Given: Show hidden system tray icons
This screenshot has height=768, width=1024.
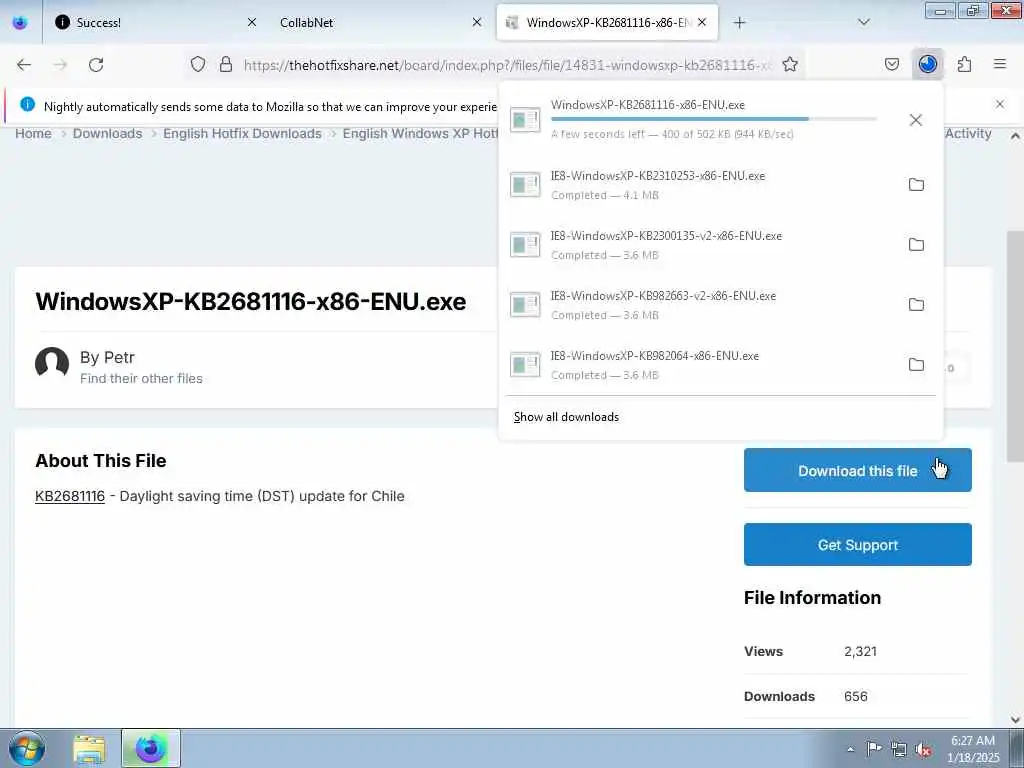Looking at the screenshot, I should click(850, 749).
